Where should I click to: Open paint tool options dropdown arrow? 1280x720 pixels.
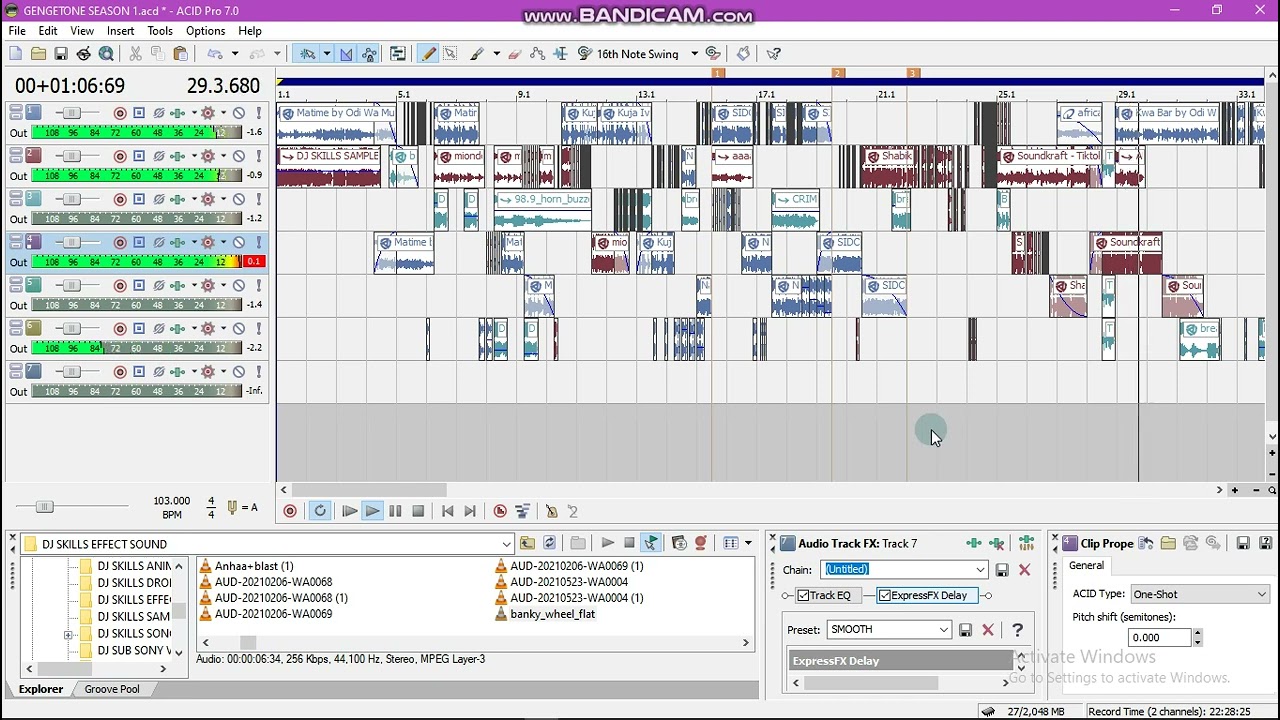pyautogui.click(x=496, y=54)
